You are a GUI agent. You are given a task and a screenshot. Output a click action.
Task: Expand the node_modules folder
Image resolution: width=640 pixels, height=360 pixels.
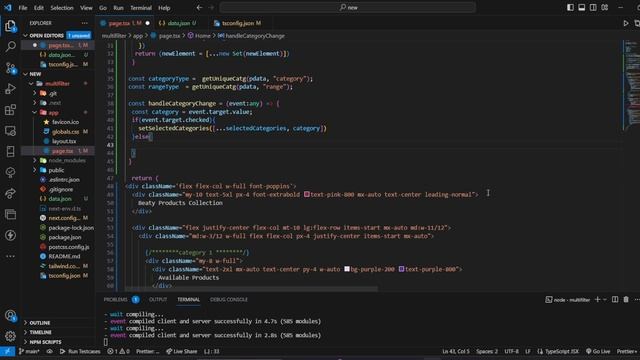35,160
